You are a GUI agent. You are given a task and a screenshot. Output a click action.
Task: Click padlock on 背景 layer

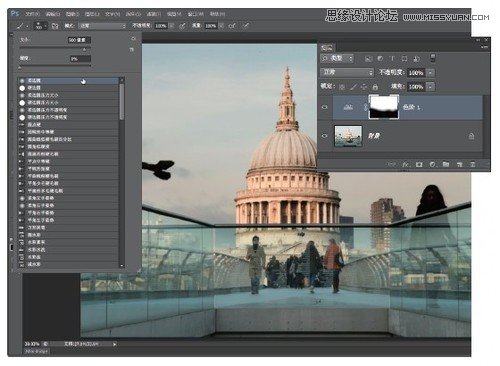pyautogui.click(x=471, y=136)
